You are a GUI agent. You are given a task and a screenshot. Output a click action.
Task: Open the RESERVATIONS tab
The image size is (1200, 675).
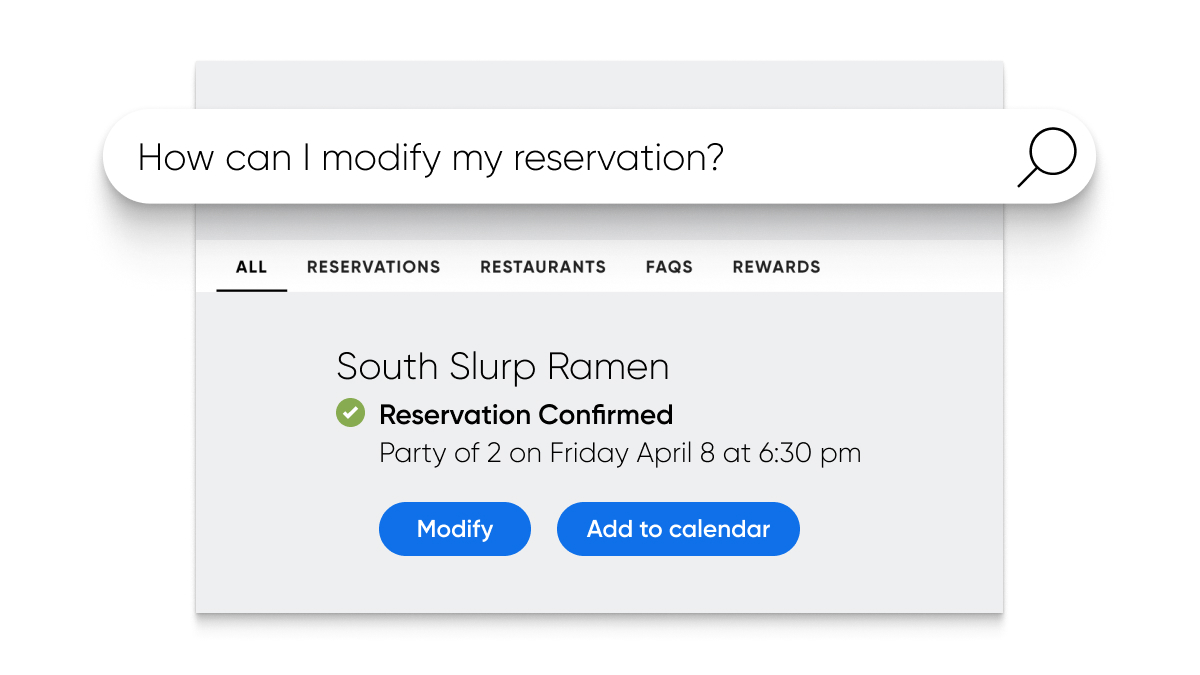click(374, 267)
